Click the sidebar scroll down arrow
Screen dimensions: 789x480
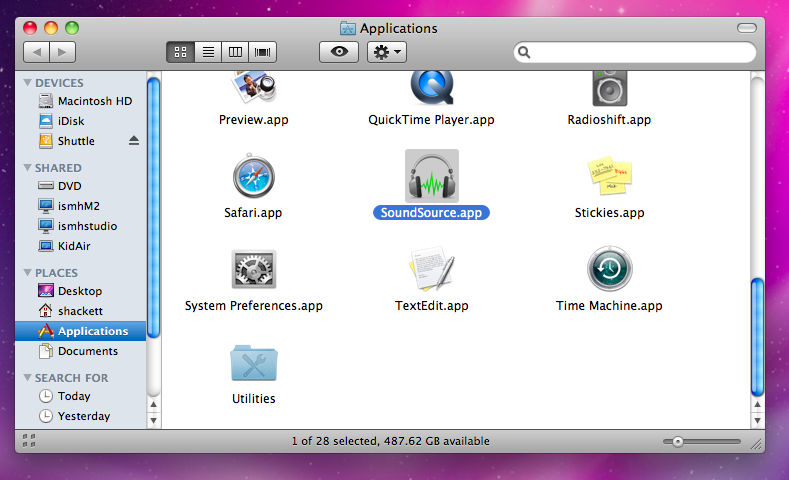click(x=153, y=421)
